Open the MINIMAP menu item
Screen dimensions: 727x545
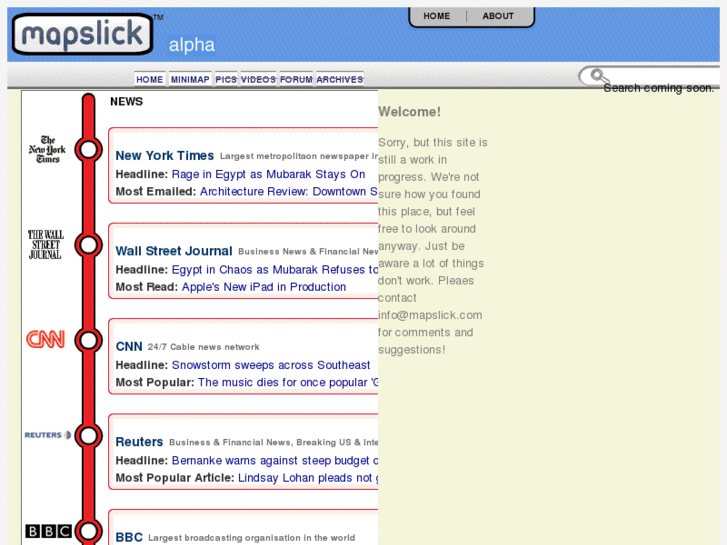click(x=190, y=79)
